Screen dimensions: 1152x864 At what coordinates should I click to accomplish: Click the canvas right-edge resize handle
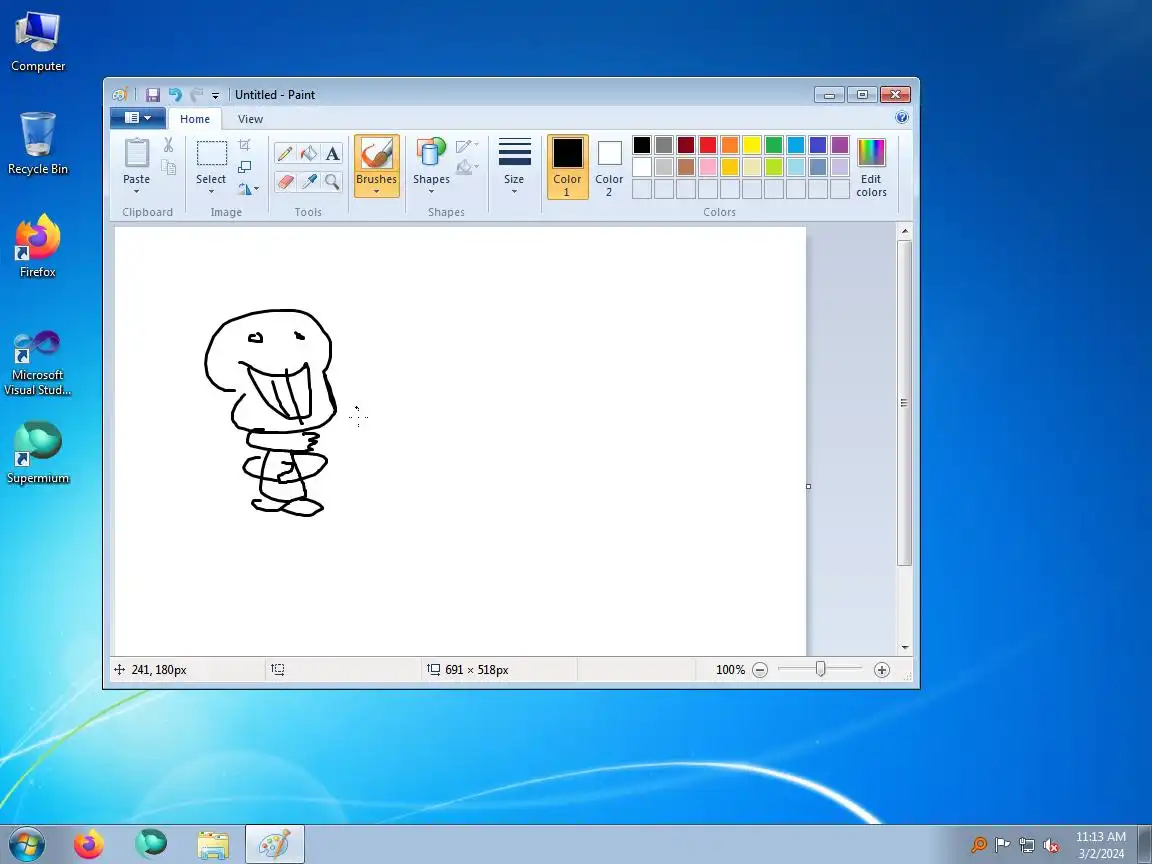808,486
